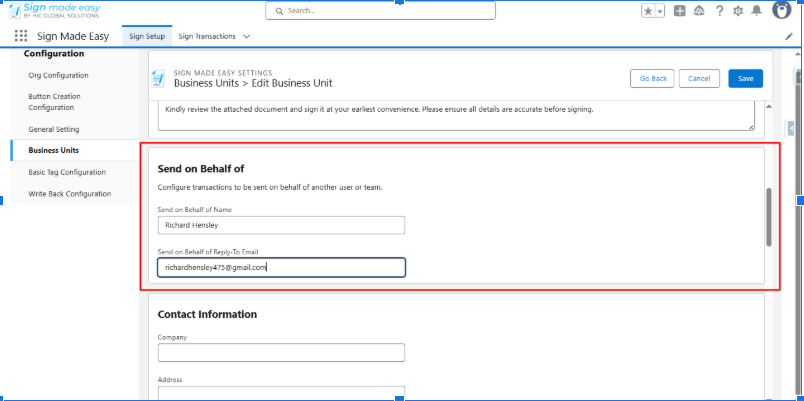804x401 pixels.
Task: Open Org Configuration in the sidebar
Action: click(58, 75)
